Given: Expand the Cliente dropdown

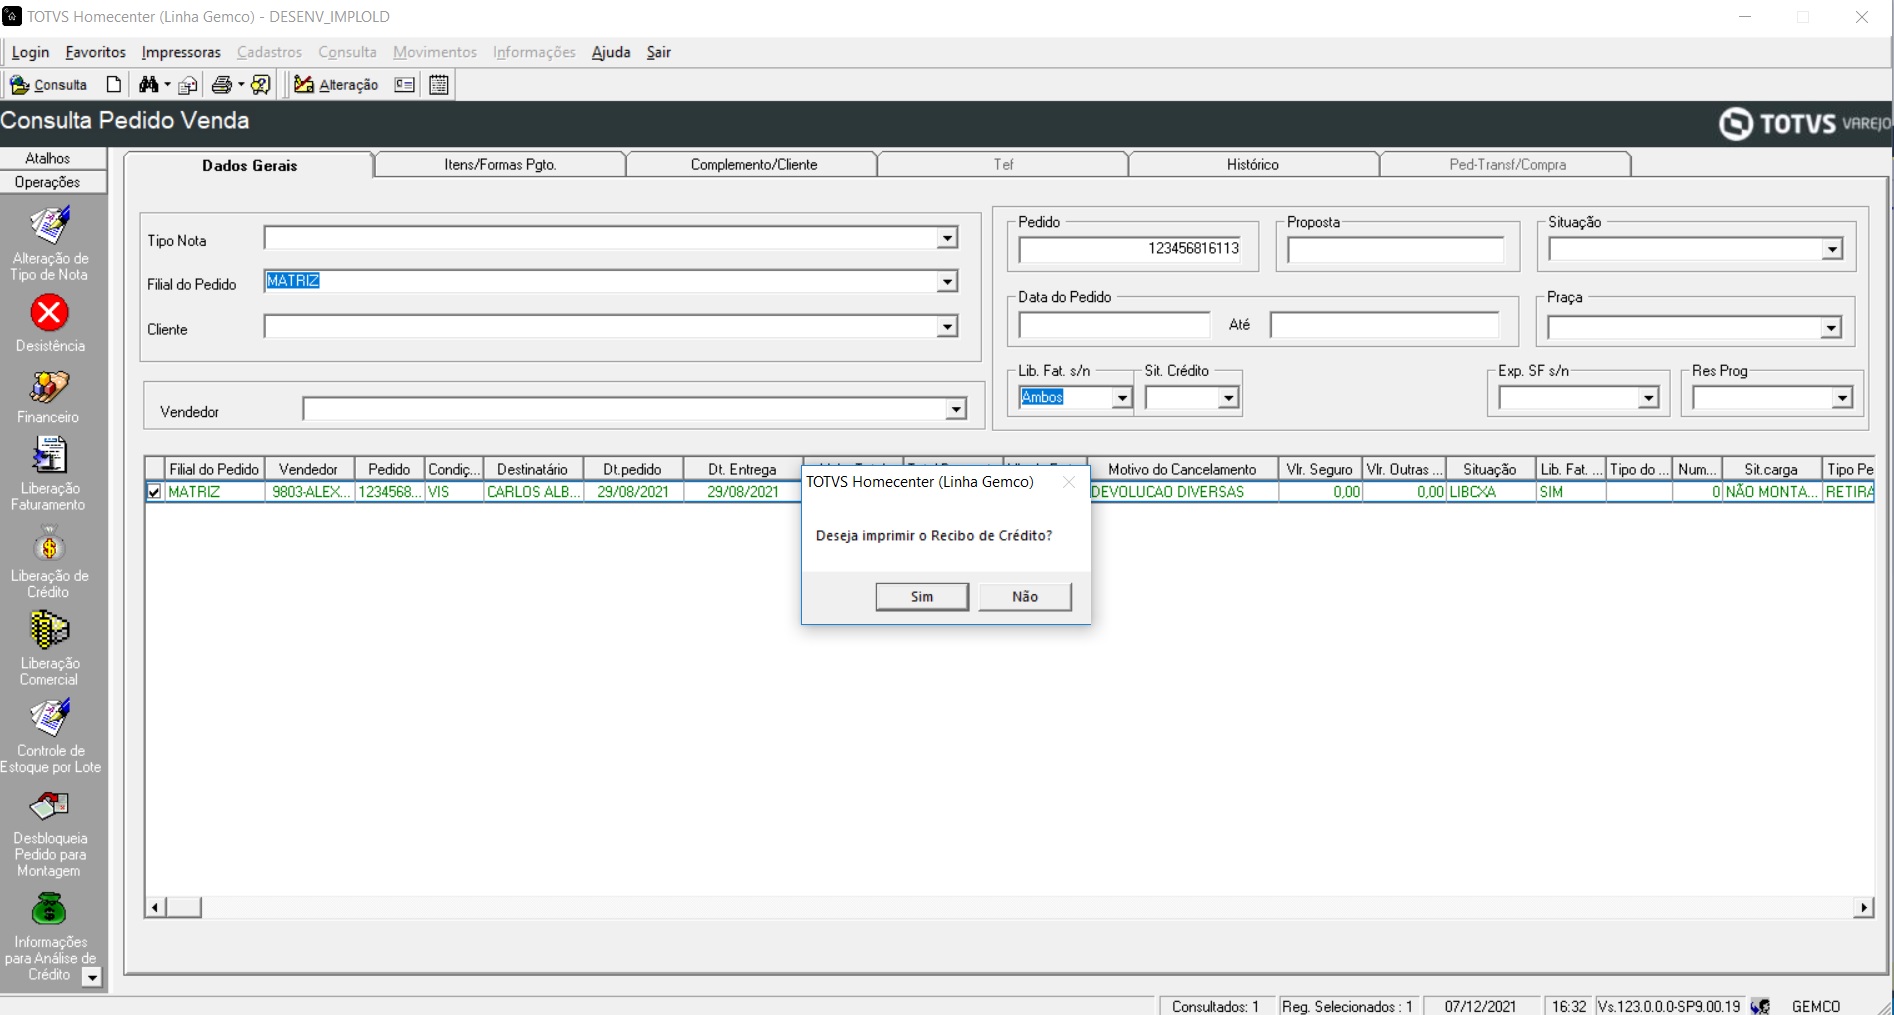Looking at the screenshot, I should (947, 327).
